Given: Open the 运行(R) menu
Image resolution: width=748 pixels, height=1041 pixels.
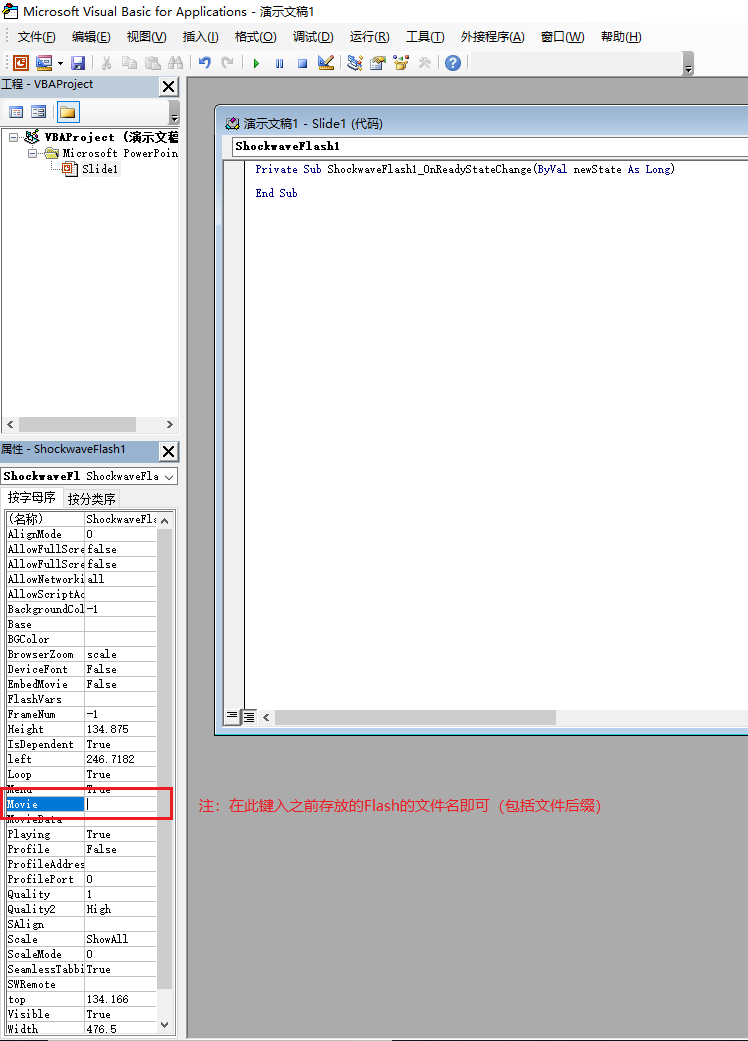Looking at the screenshot, I should (370, 37).
